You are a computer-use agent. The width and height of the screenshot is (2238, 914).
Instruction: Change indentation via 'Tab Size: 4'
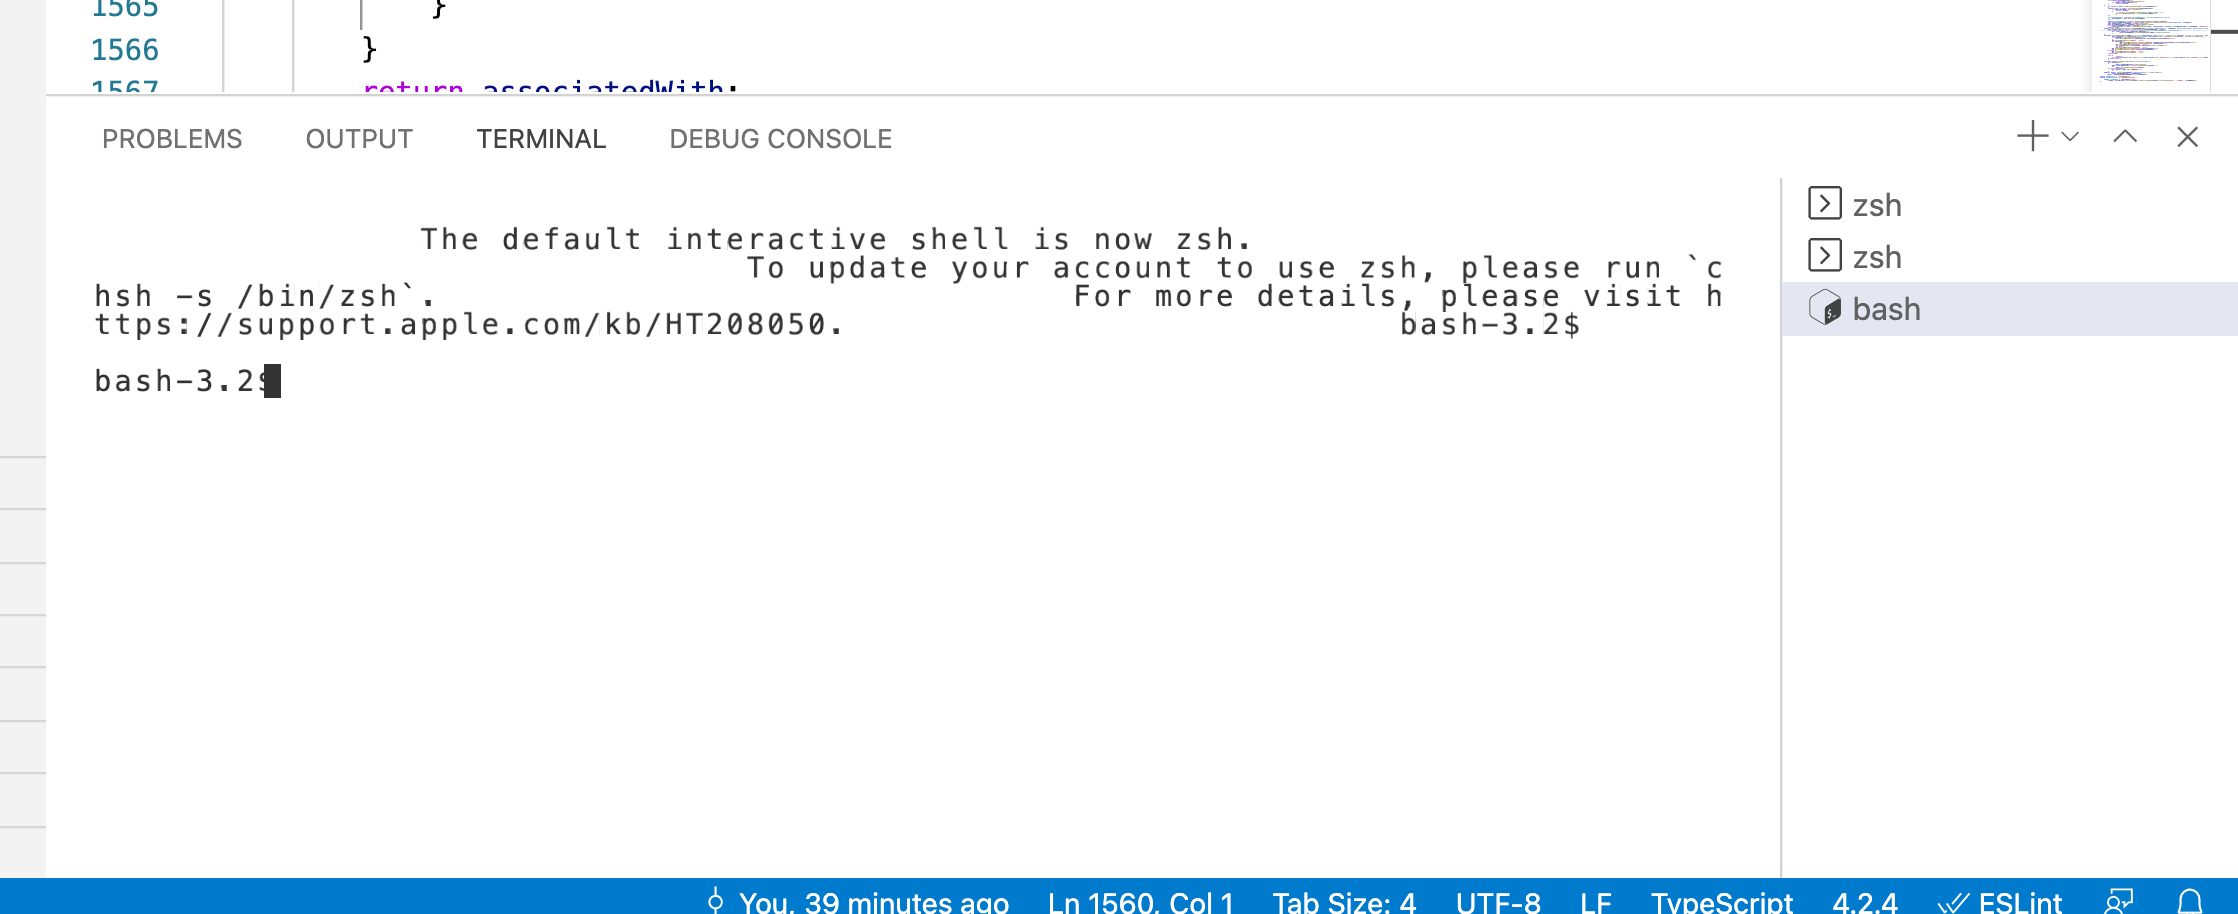1344,902
